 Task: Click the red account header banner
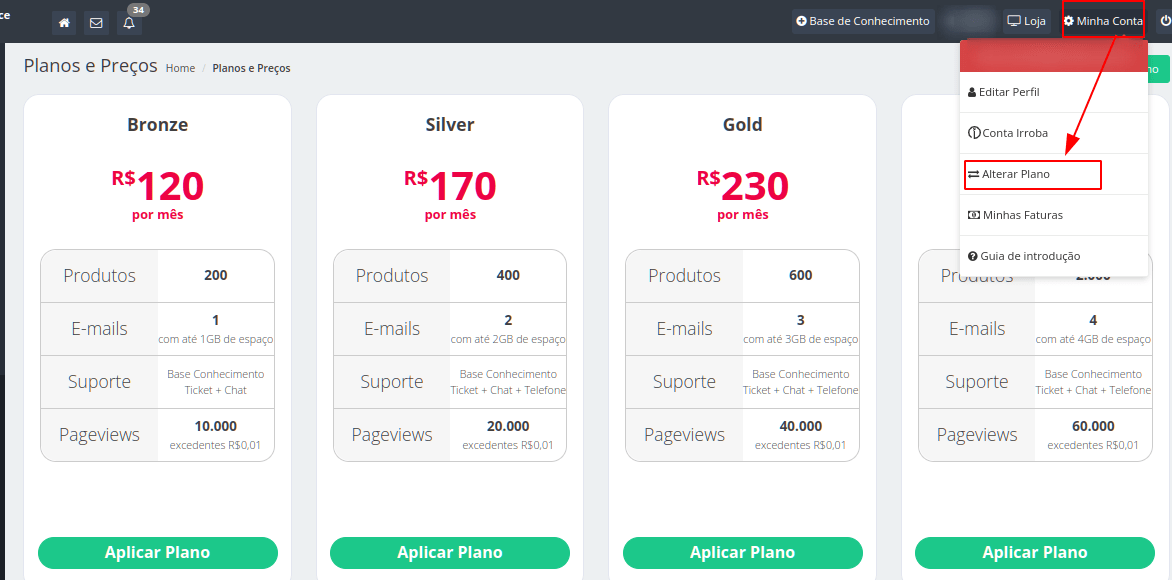[x=1054, y=56]
